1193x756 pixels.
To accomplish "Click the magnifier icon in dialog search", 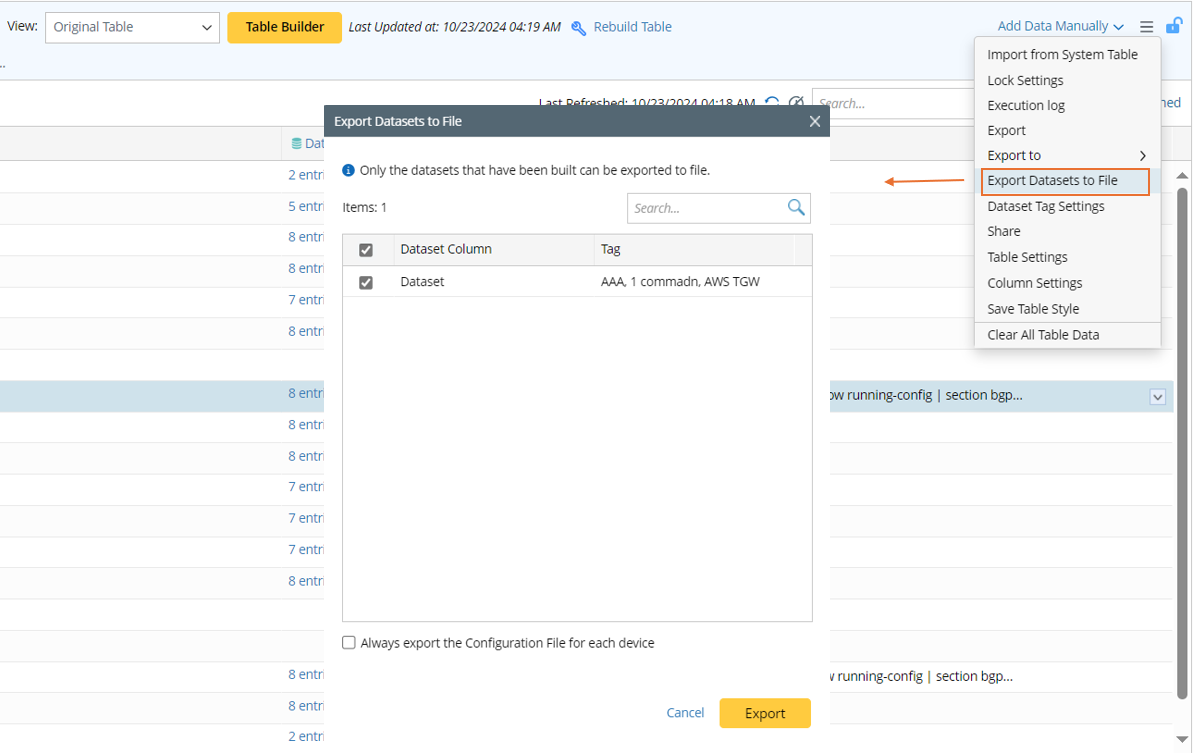I will pyautogui.click(x=796, y=208).
